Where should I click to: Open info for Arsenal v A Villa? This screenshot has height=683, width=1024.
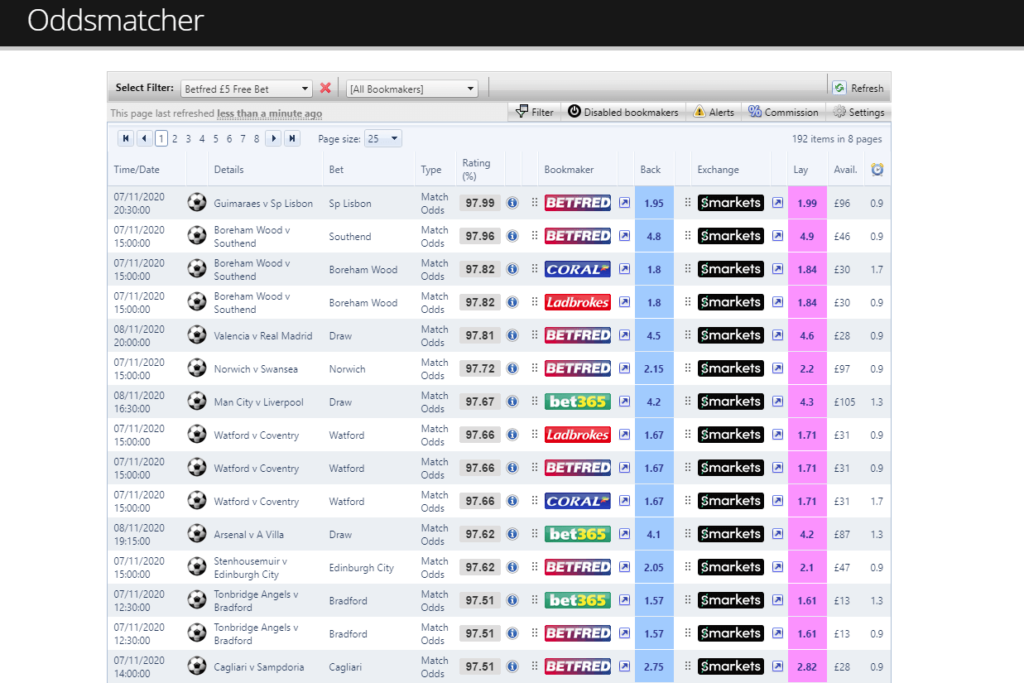513,534
